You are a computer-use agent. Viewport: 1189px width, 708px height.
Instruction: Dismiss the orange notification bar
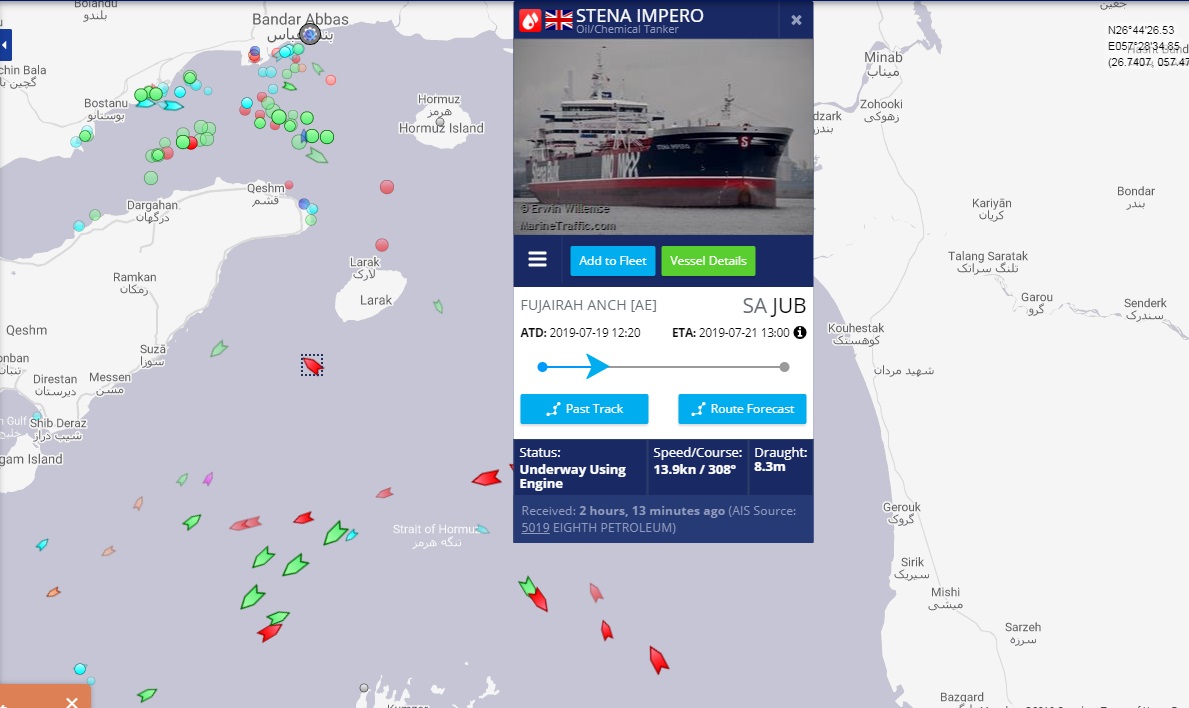pos(71,702)
